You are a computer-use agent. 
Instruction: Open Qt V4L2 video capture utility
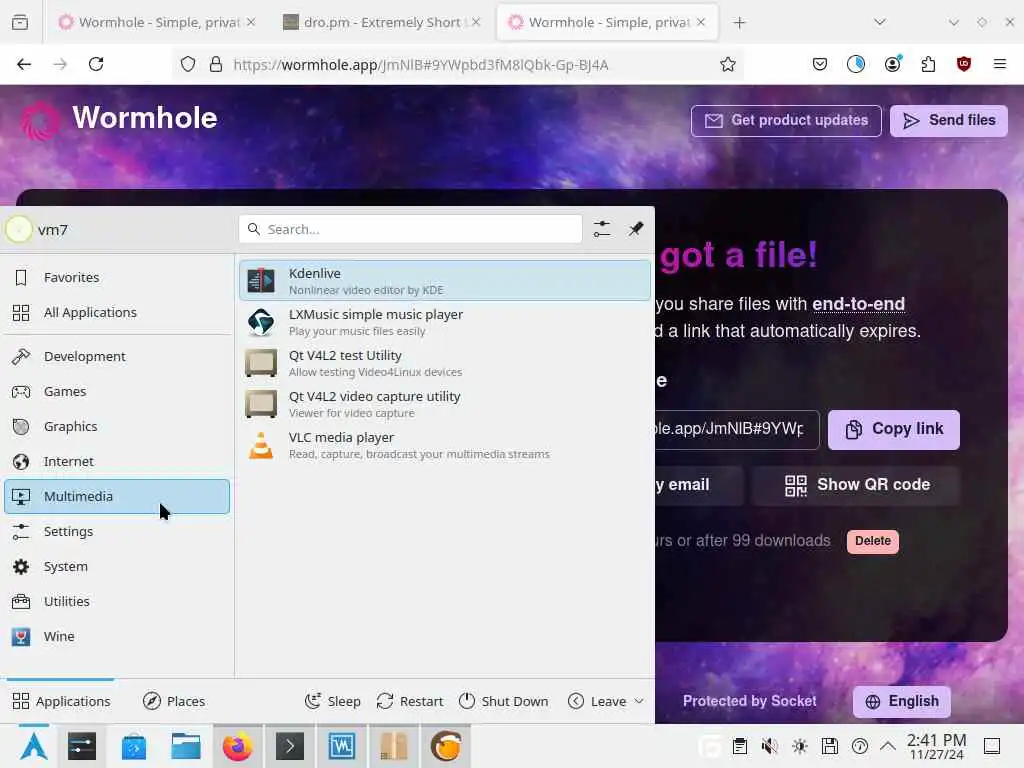[445, 404]
